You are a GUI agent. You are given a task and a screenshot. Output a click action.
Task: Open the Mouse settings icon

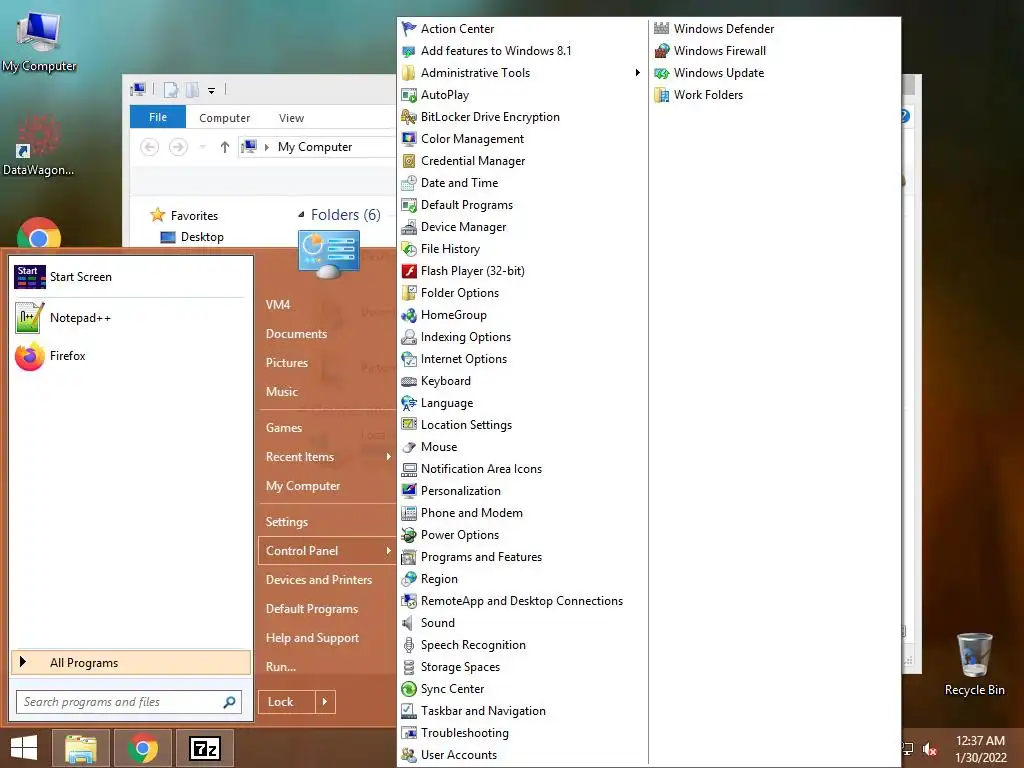click(x=409, y=447)
